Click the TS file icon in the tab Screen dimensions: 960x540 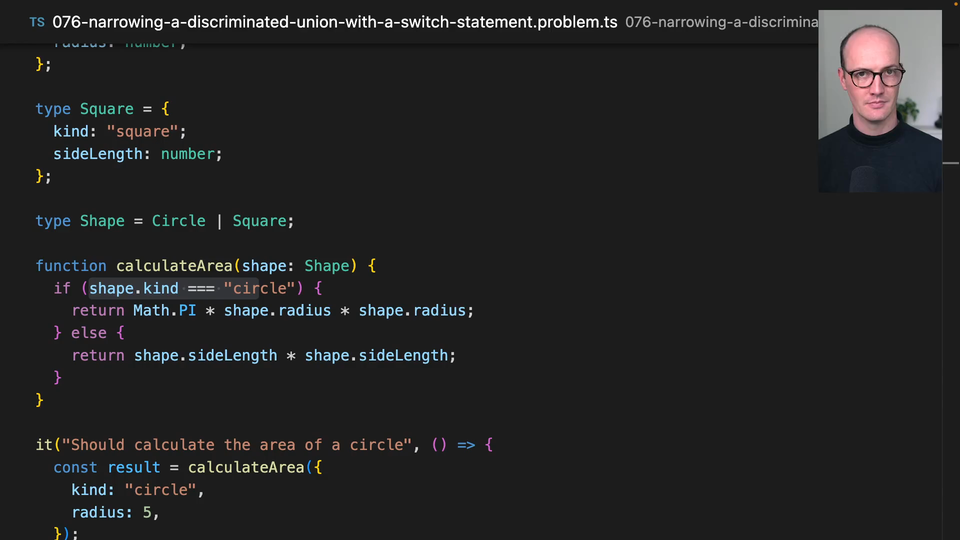37,21
